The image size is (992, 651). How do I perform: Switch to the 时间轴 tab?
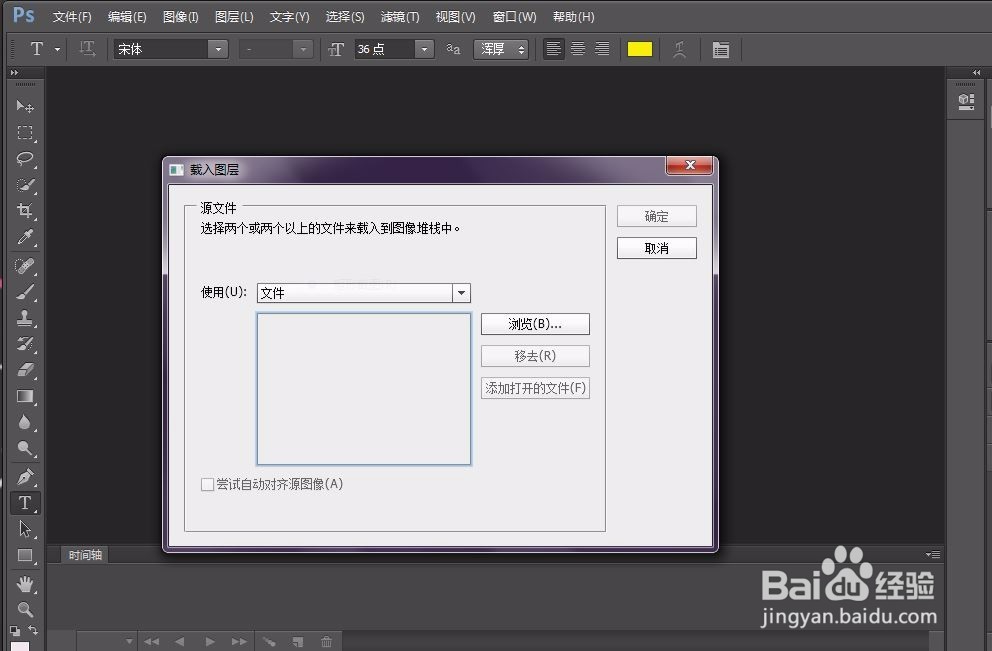(84, 555)
